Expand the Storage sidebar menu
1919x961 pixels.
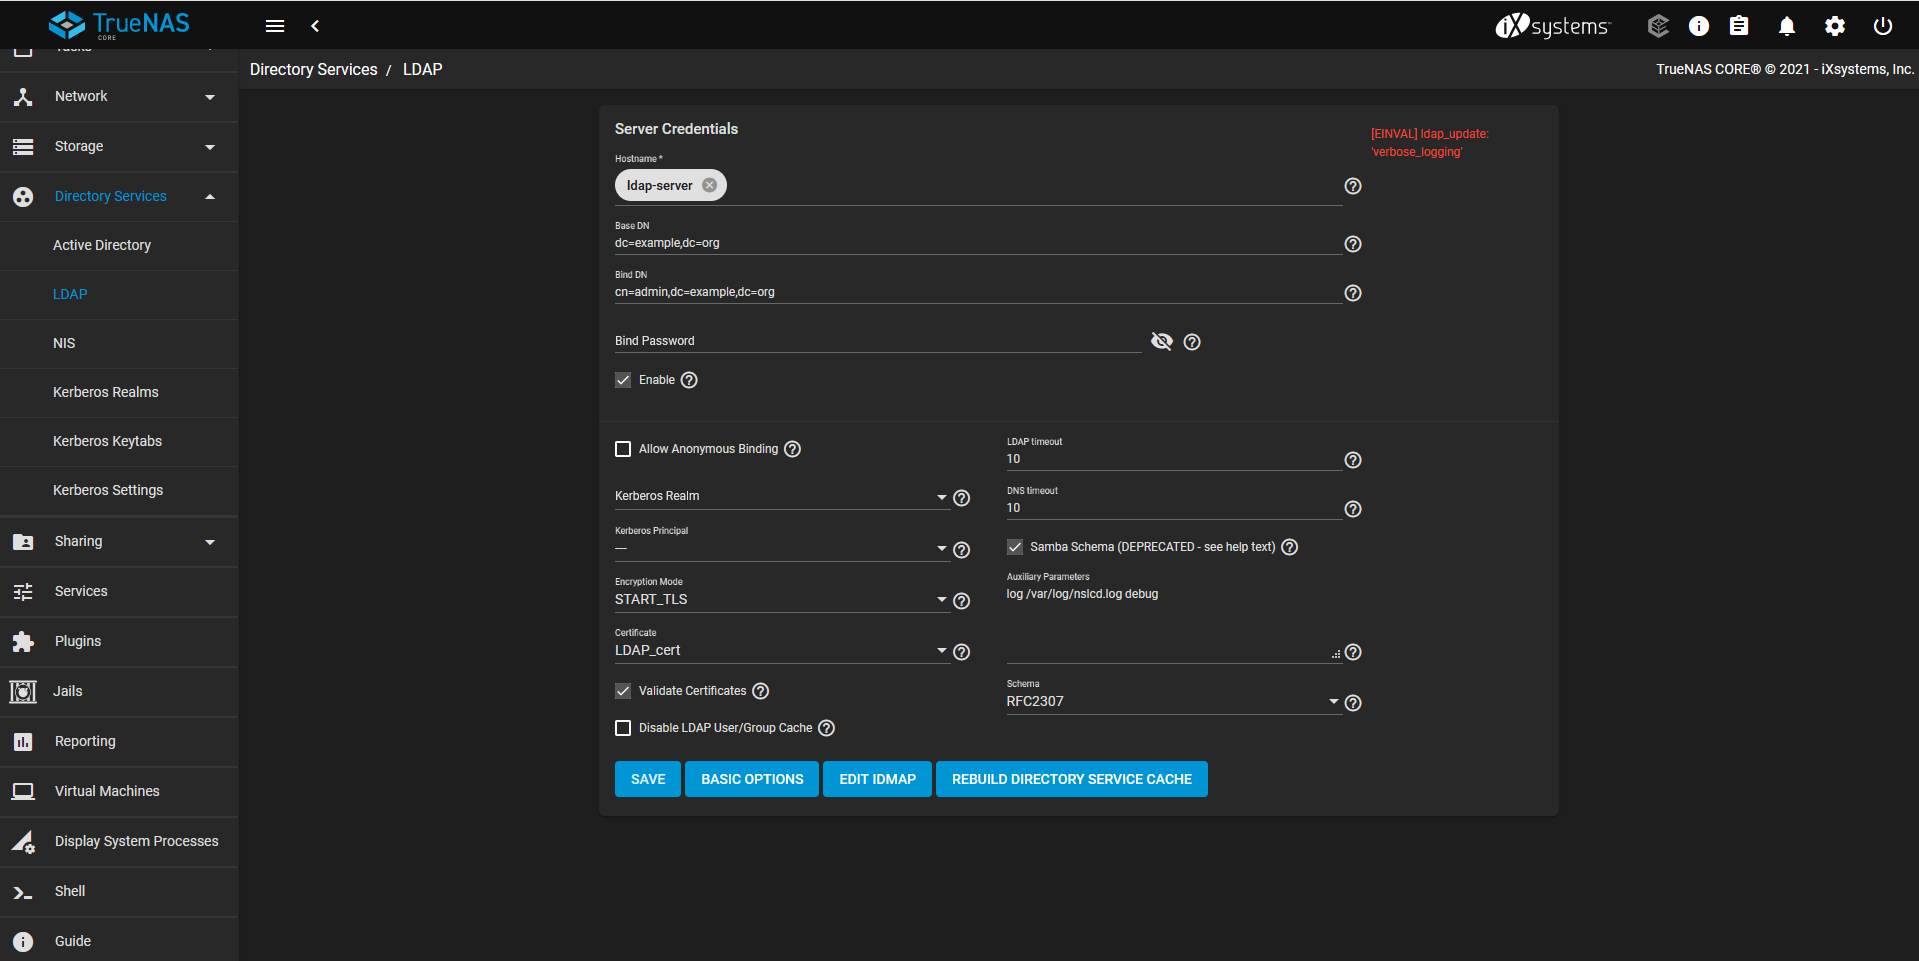pos(119,147)
